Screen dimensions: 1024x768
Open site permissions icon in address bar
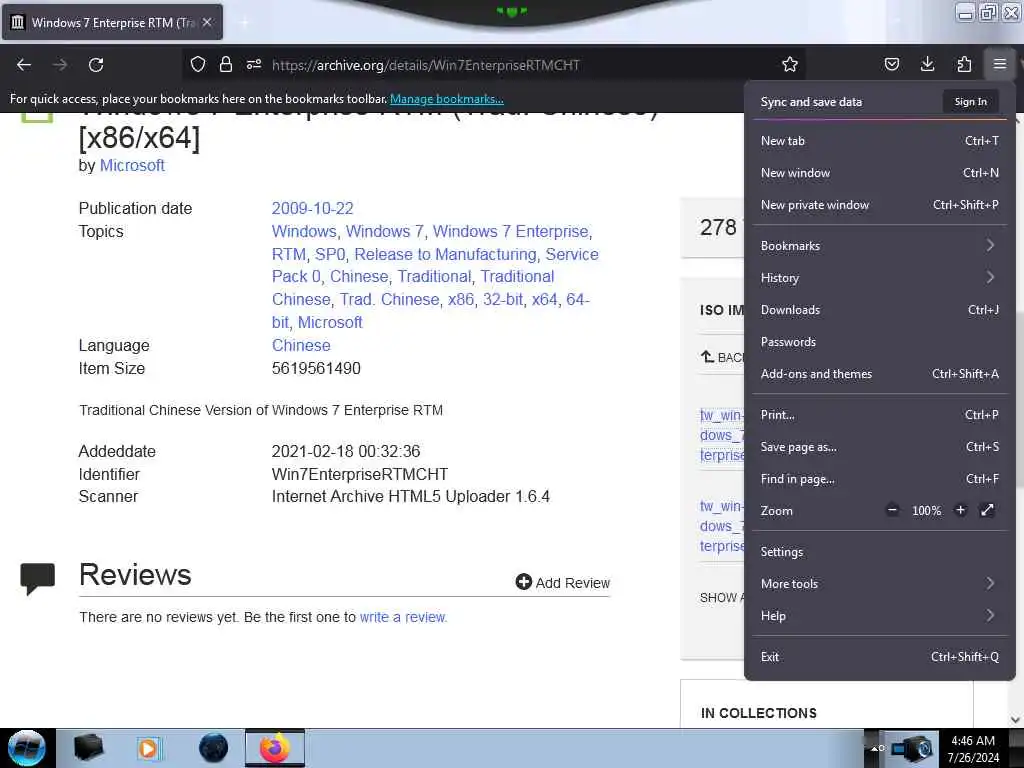254,64
